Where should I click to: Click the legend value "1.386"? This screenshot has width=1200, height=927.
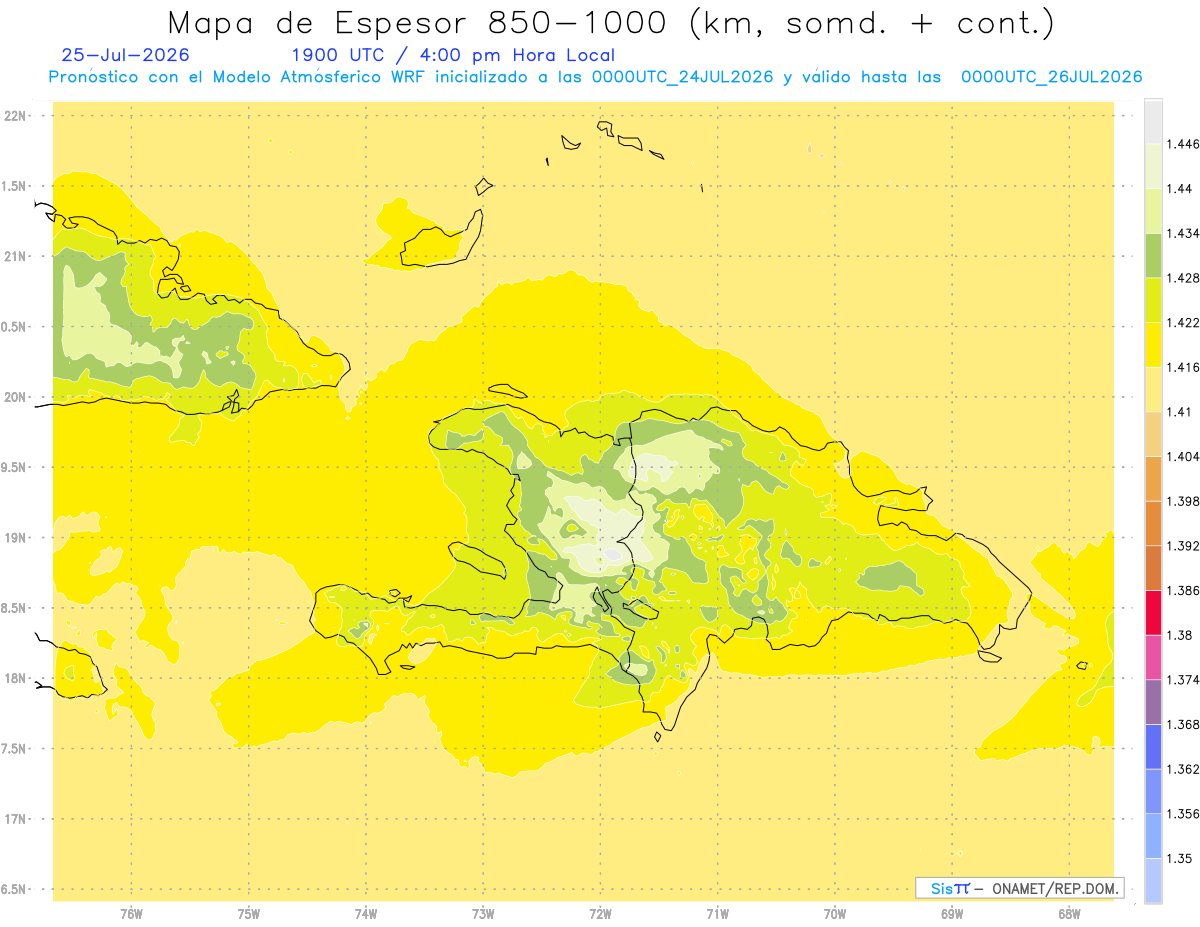click(1185, 590)
